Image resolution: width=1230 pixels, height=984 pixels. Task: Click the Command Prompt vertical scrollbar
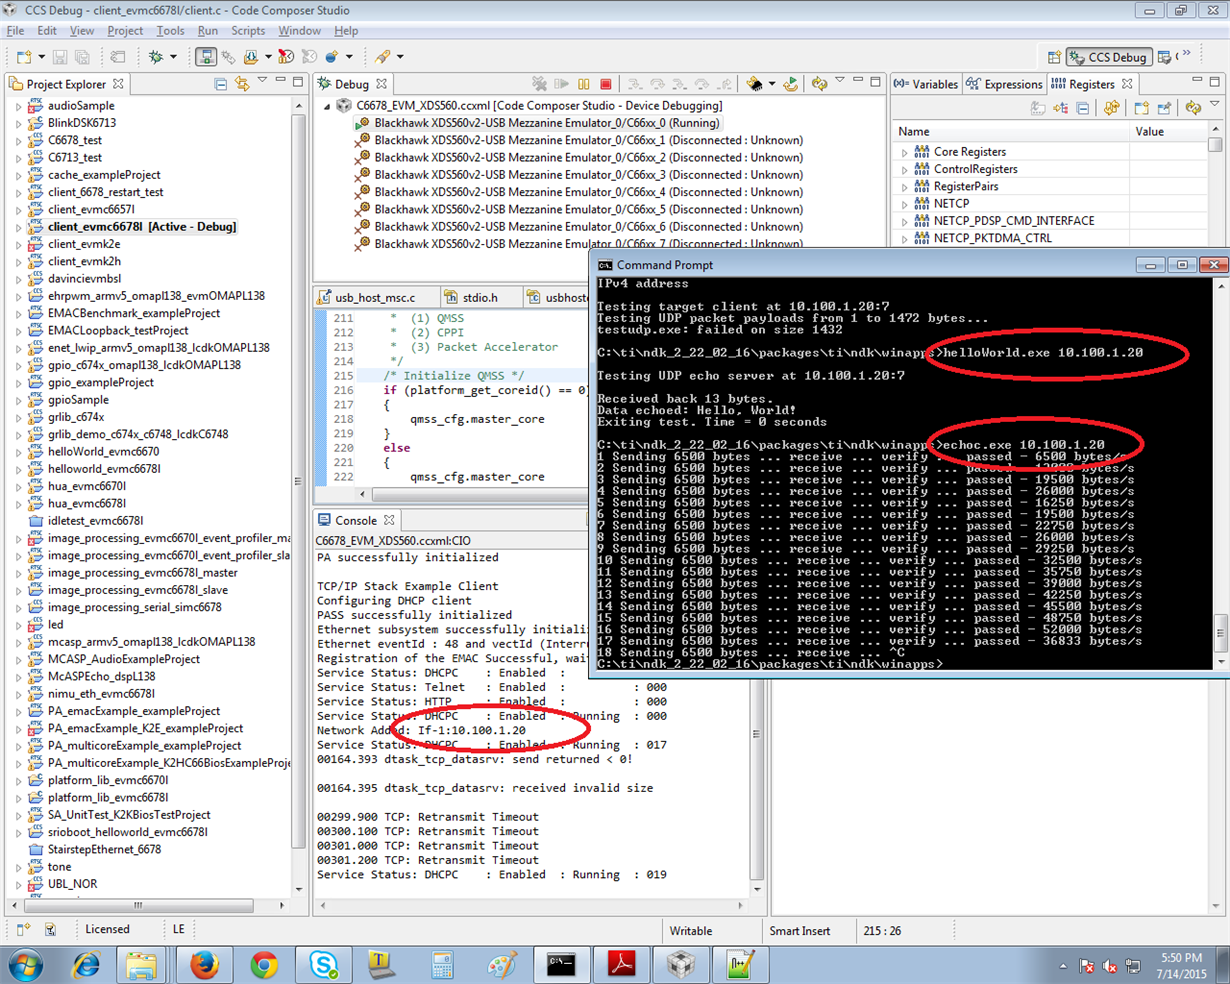click(x=1221, y=472)
